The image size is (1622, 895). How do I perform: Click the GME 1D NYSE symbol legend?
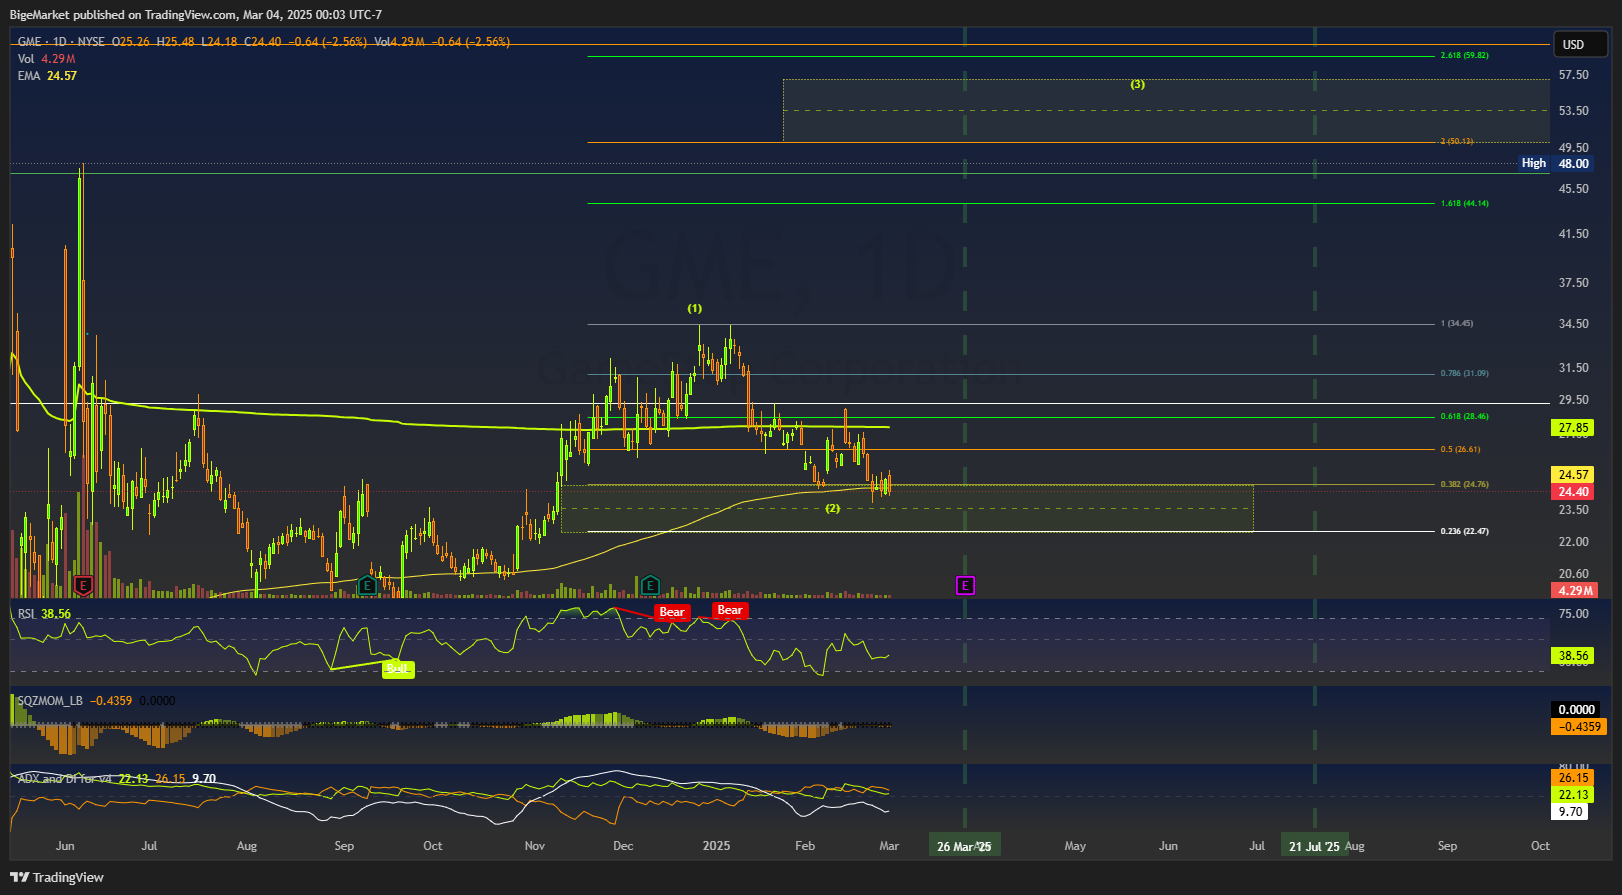[x=61, y=42]
